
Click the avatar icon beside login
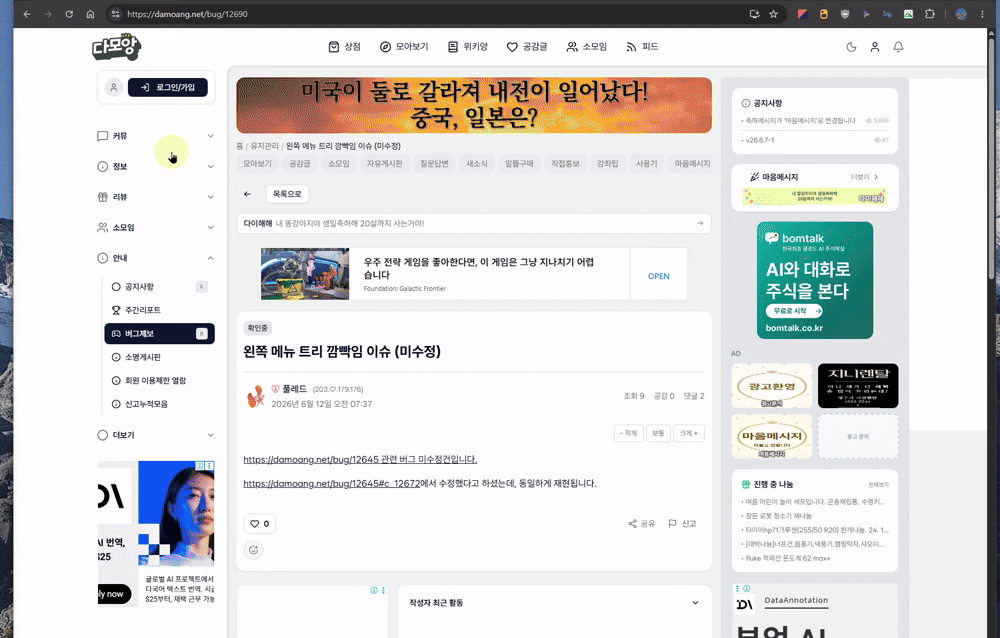[x=114, y=87]
